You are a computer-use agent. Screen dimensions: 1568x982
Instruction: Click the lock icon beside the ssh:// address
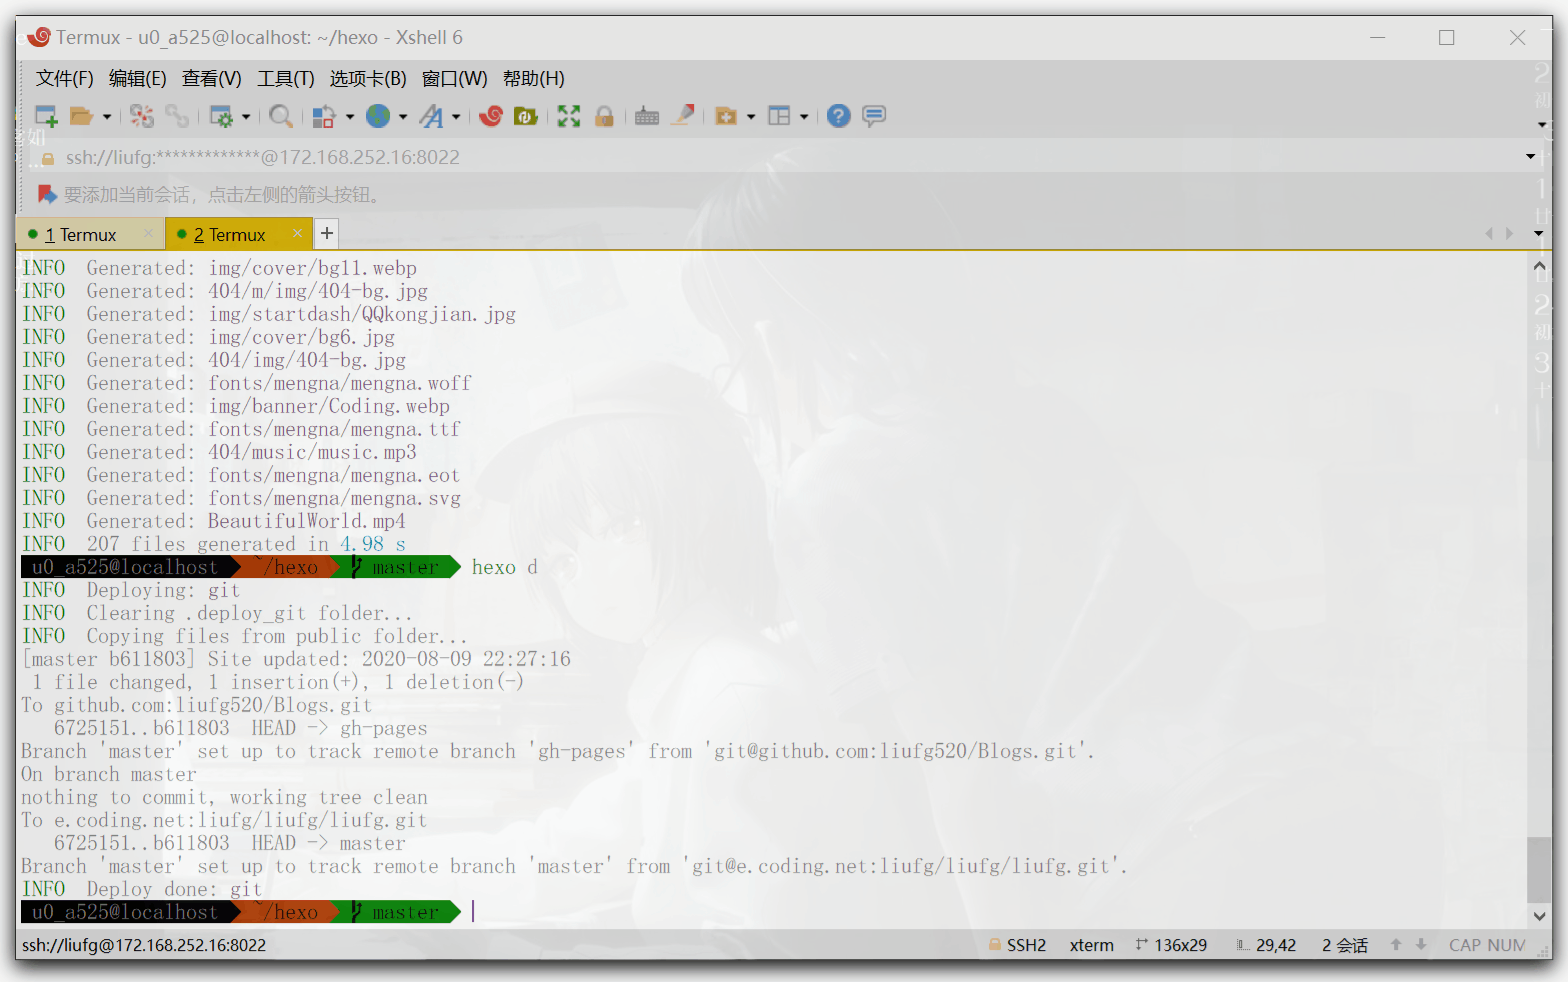(48, 158)
